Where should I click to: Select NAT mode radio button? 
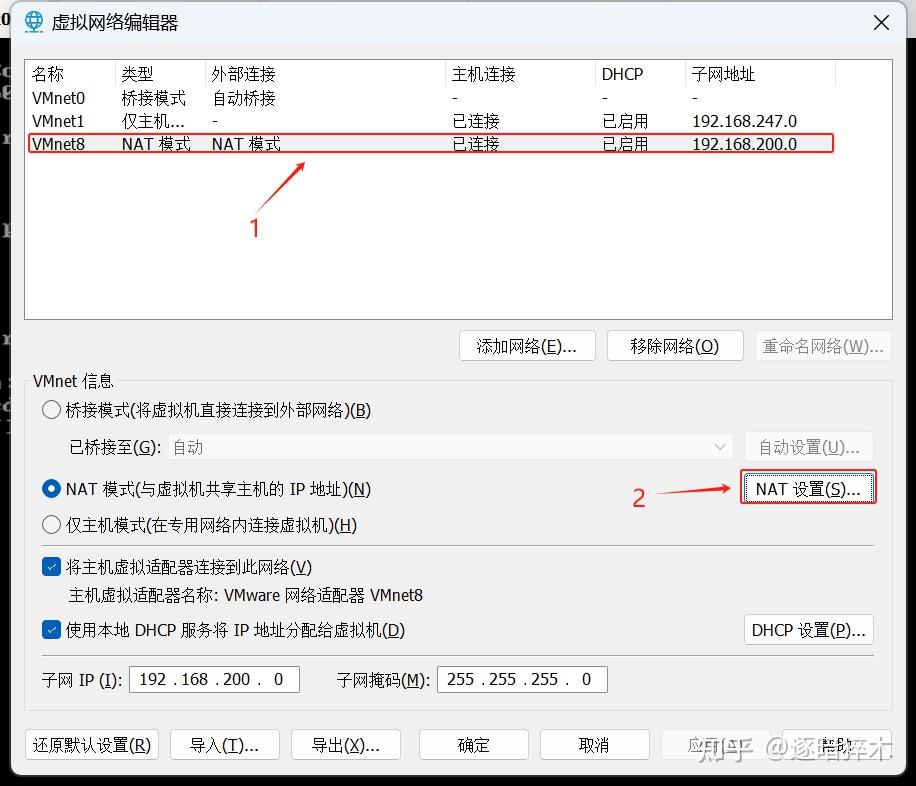pyautogui.click(x=50, y=489)
